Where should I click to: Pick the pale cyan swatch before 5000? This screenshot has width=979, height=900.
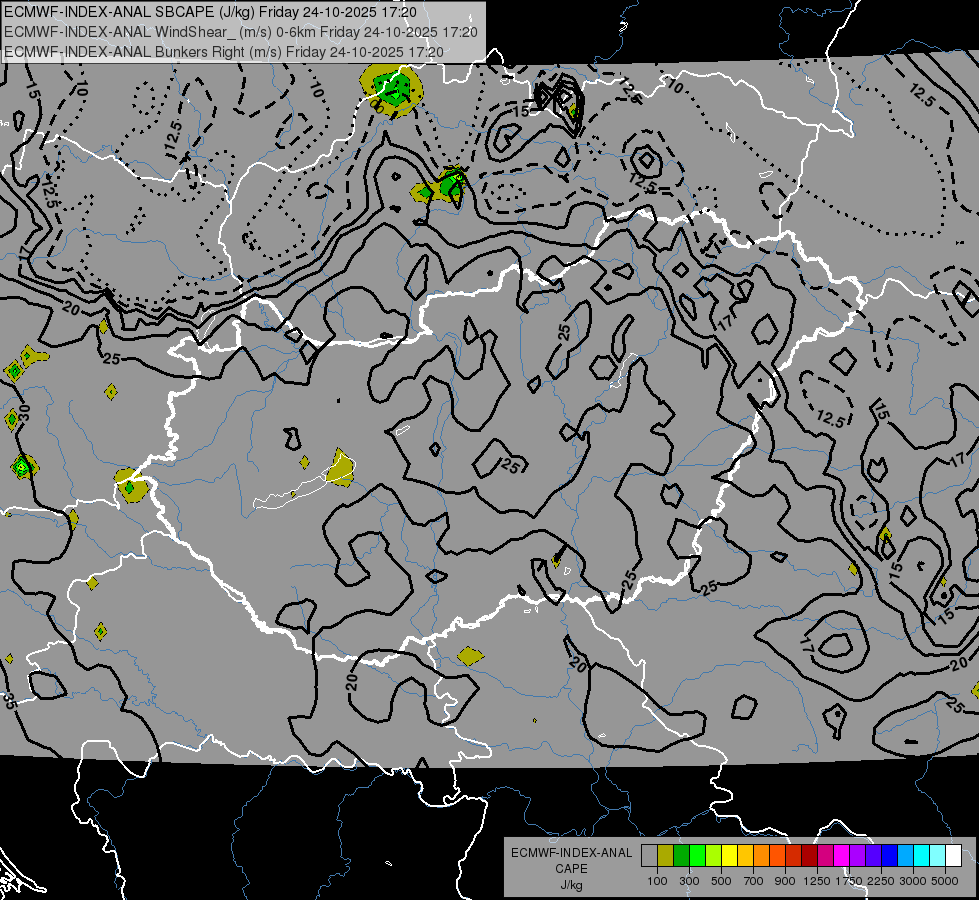938,856
